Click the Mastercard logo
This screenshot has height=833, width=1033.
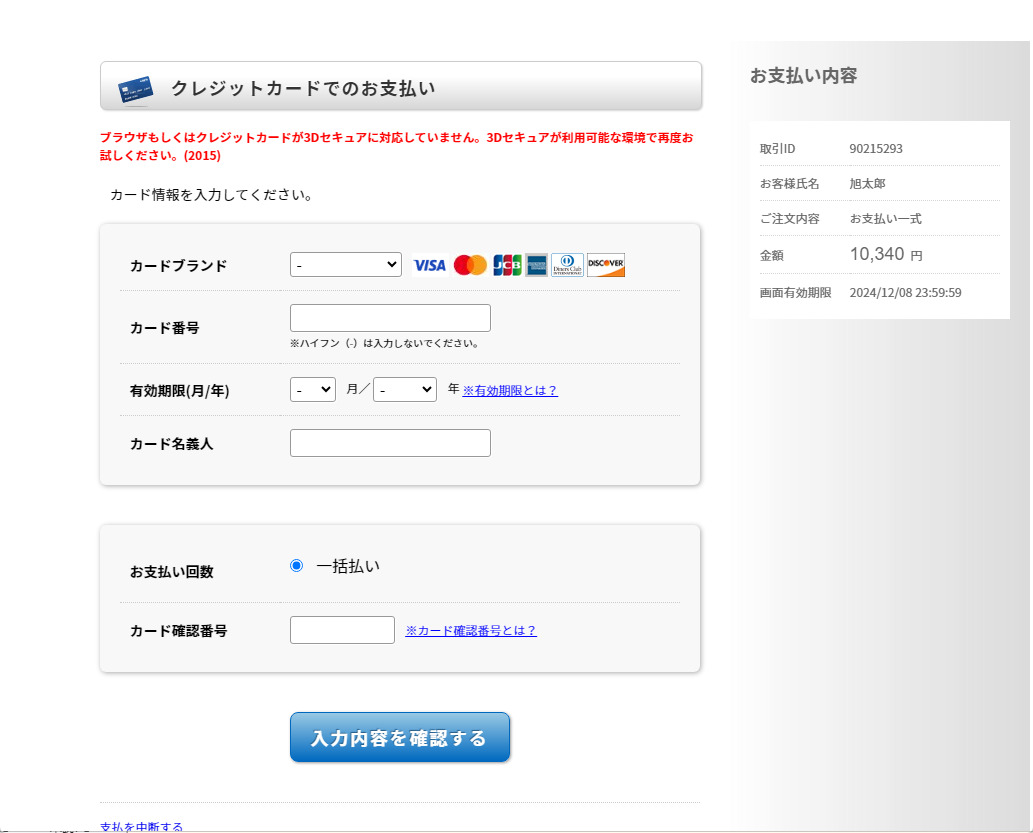(470, 265)
